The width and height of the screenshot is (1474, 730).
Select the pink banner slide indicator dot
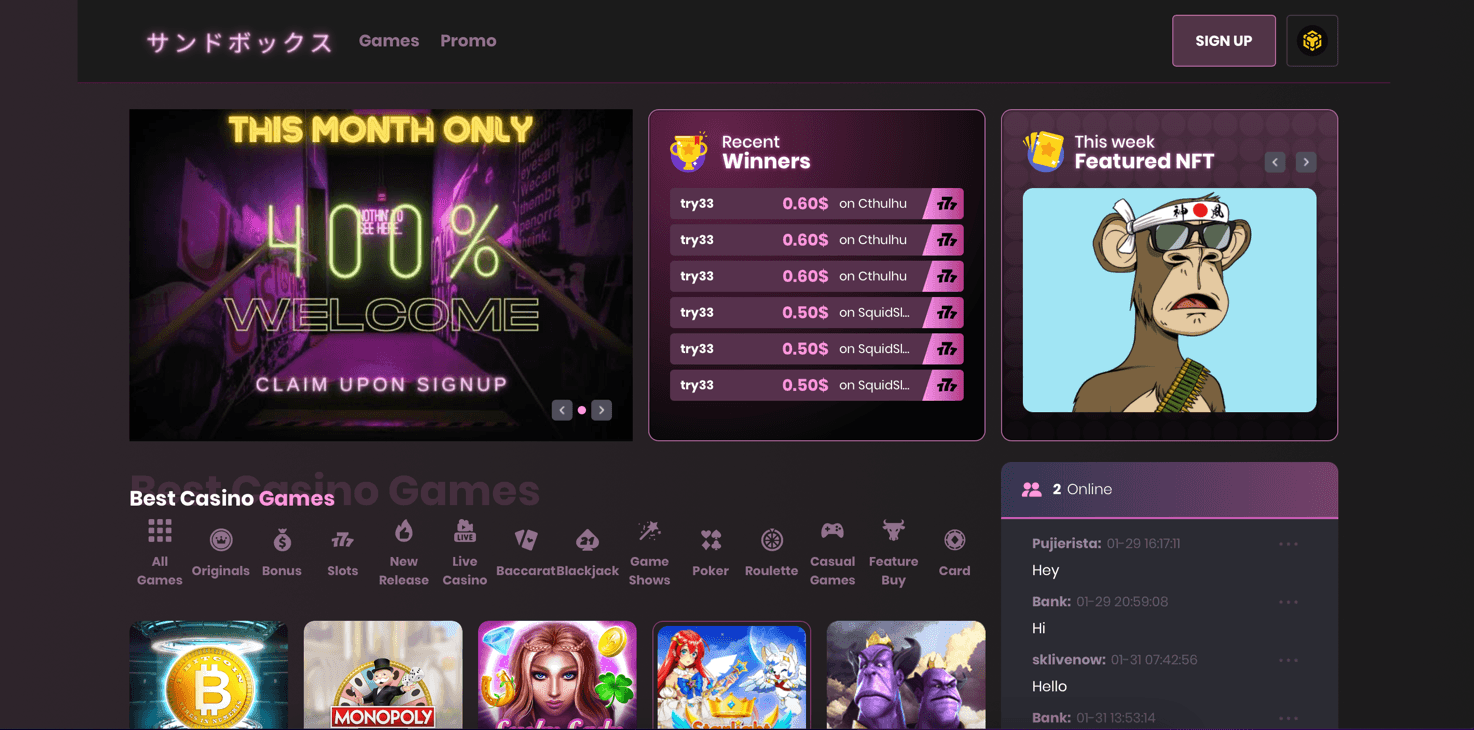pyautogui.click(x=582, y=410)
